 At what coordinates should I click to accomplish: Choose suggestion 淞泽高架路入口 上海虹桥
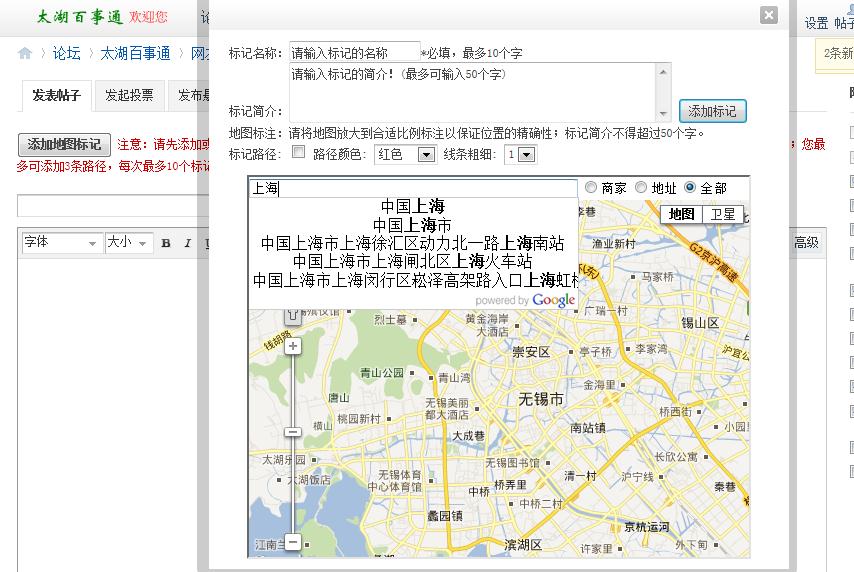tap(413, 280)
